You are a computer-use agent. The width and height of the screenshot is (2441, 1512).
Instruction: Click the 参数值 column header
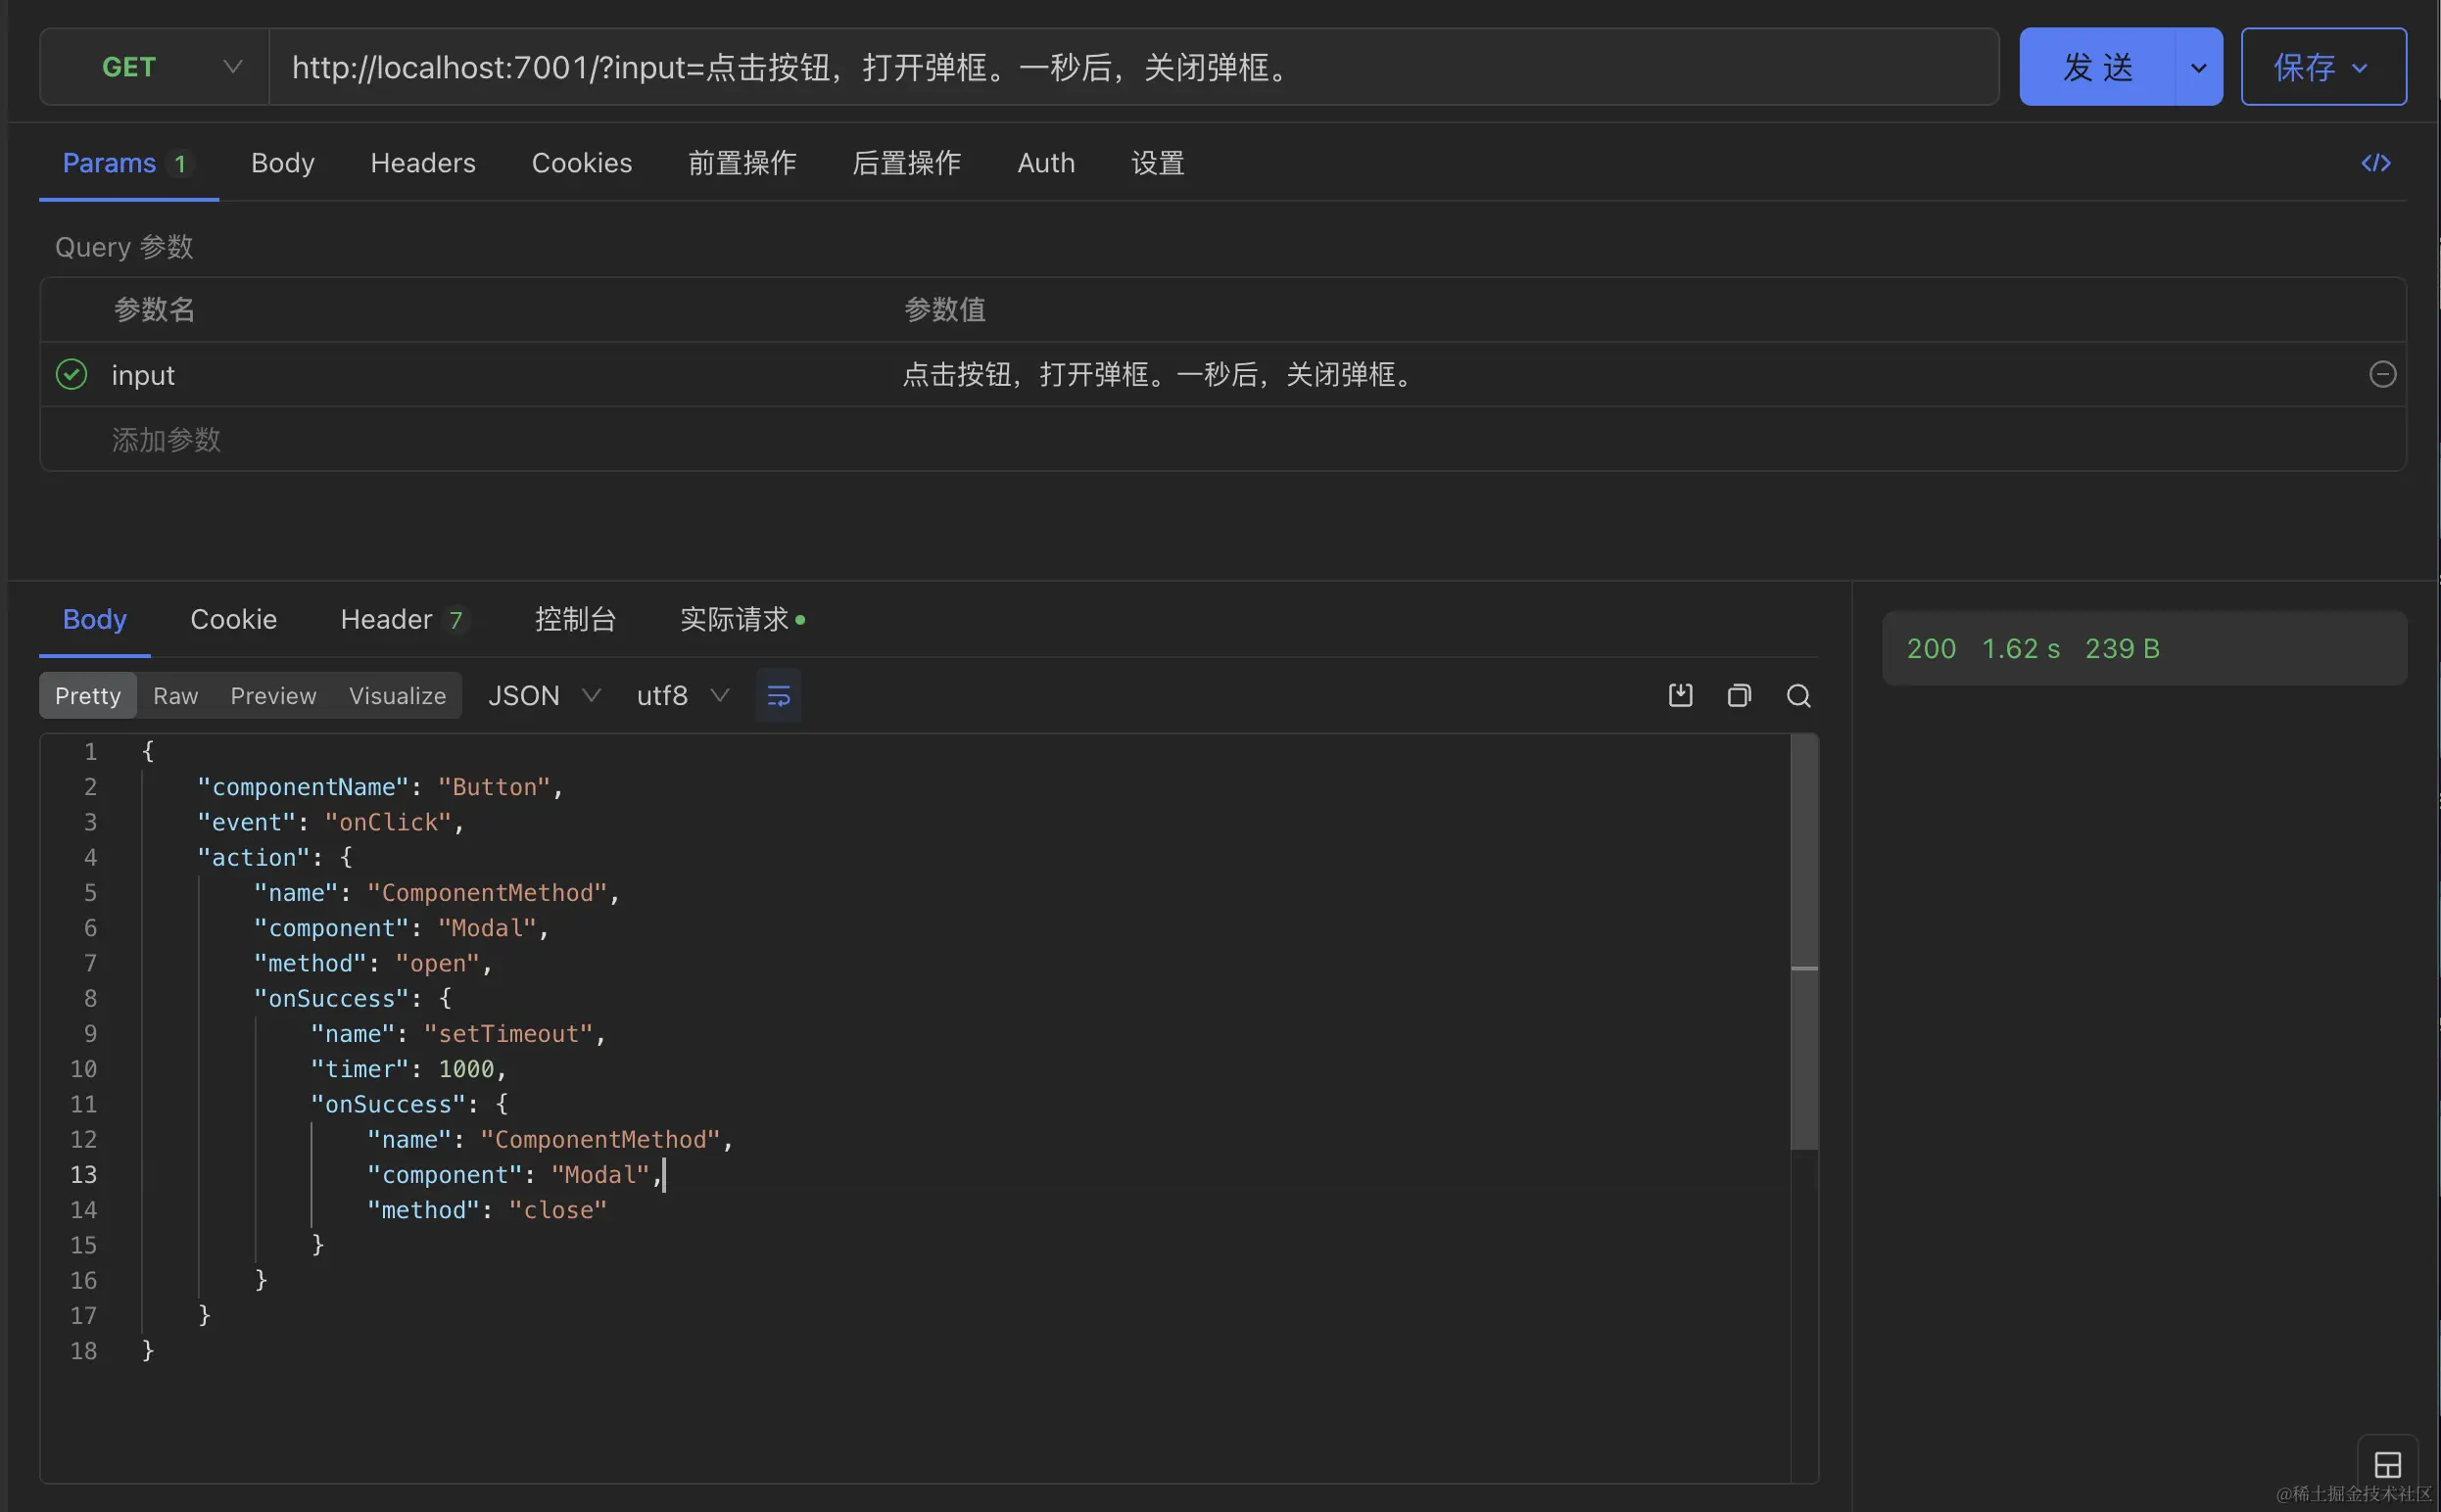(944, 309)
